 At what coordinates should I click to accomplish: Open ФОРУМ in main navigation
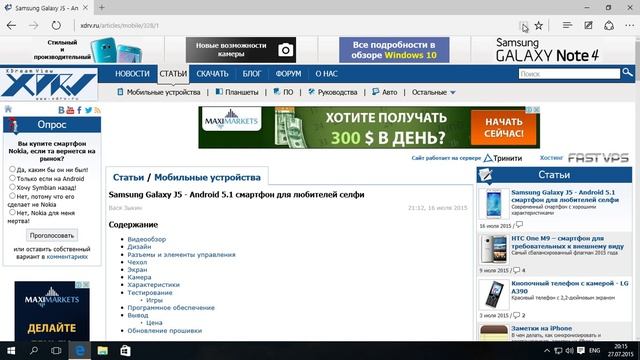(x=288, y=74)
